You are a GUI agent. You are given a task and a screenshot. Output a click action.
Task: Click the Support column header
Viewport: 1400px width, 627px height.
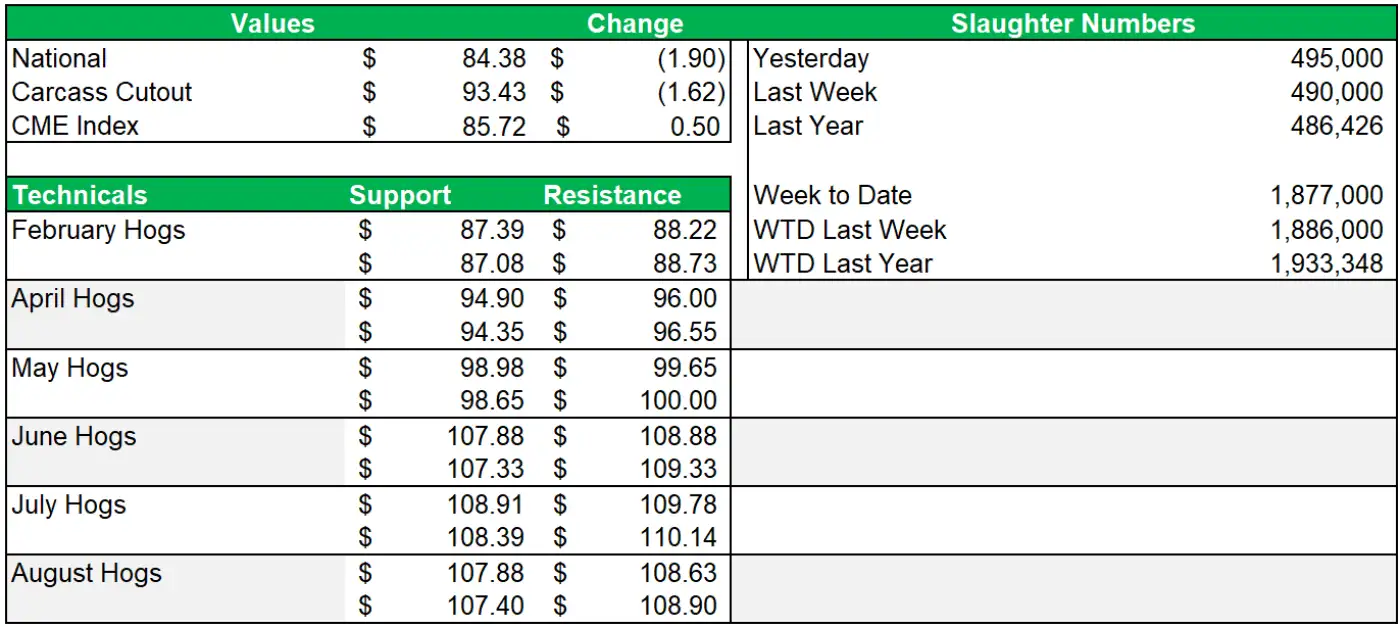coord(400,196)
